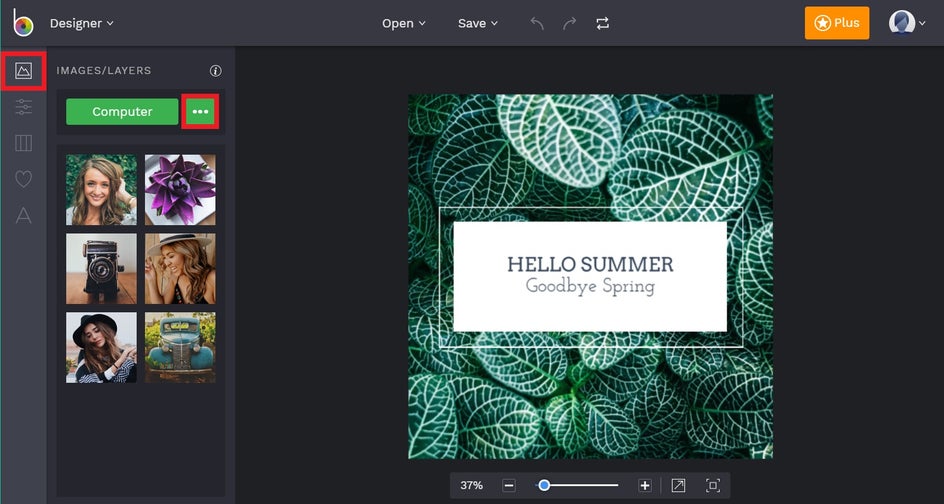Open the three-dots more upload options
Image resolution: width=944 pixels, height=504 pixels.
(200, 112)
